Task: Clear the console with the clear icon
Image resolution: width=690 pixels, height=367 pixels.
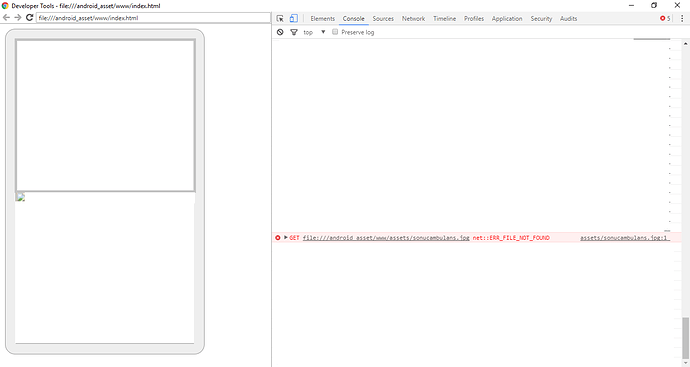Action: [280, 32]
